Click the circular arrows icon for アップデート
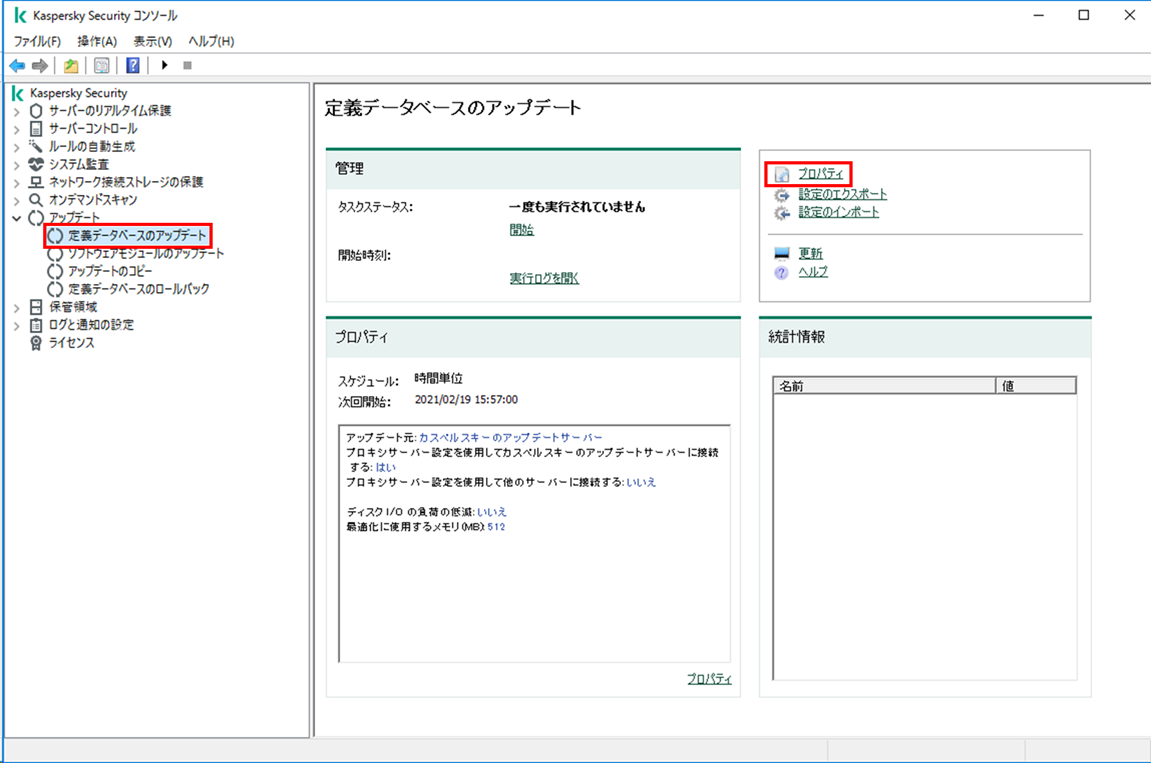This screenshot has width=1151, height=763. [36, 218]
